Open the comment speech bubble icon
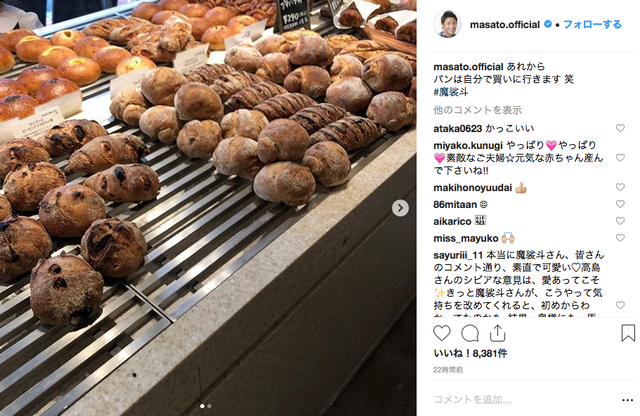This screenshot has width=640, height=416. click(x=470, y=333)
